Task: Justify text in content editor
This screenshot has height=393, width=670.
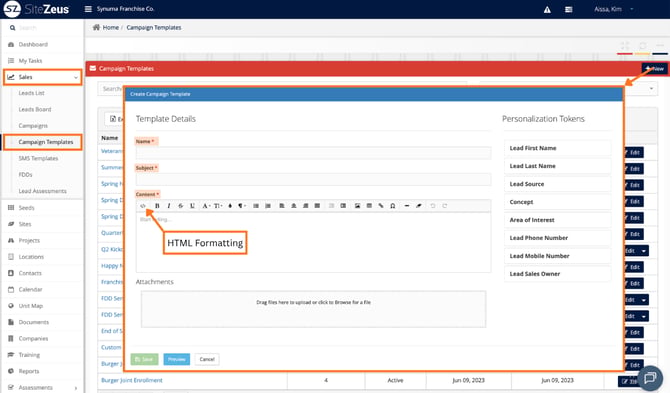Action: point(317,206)
